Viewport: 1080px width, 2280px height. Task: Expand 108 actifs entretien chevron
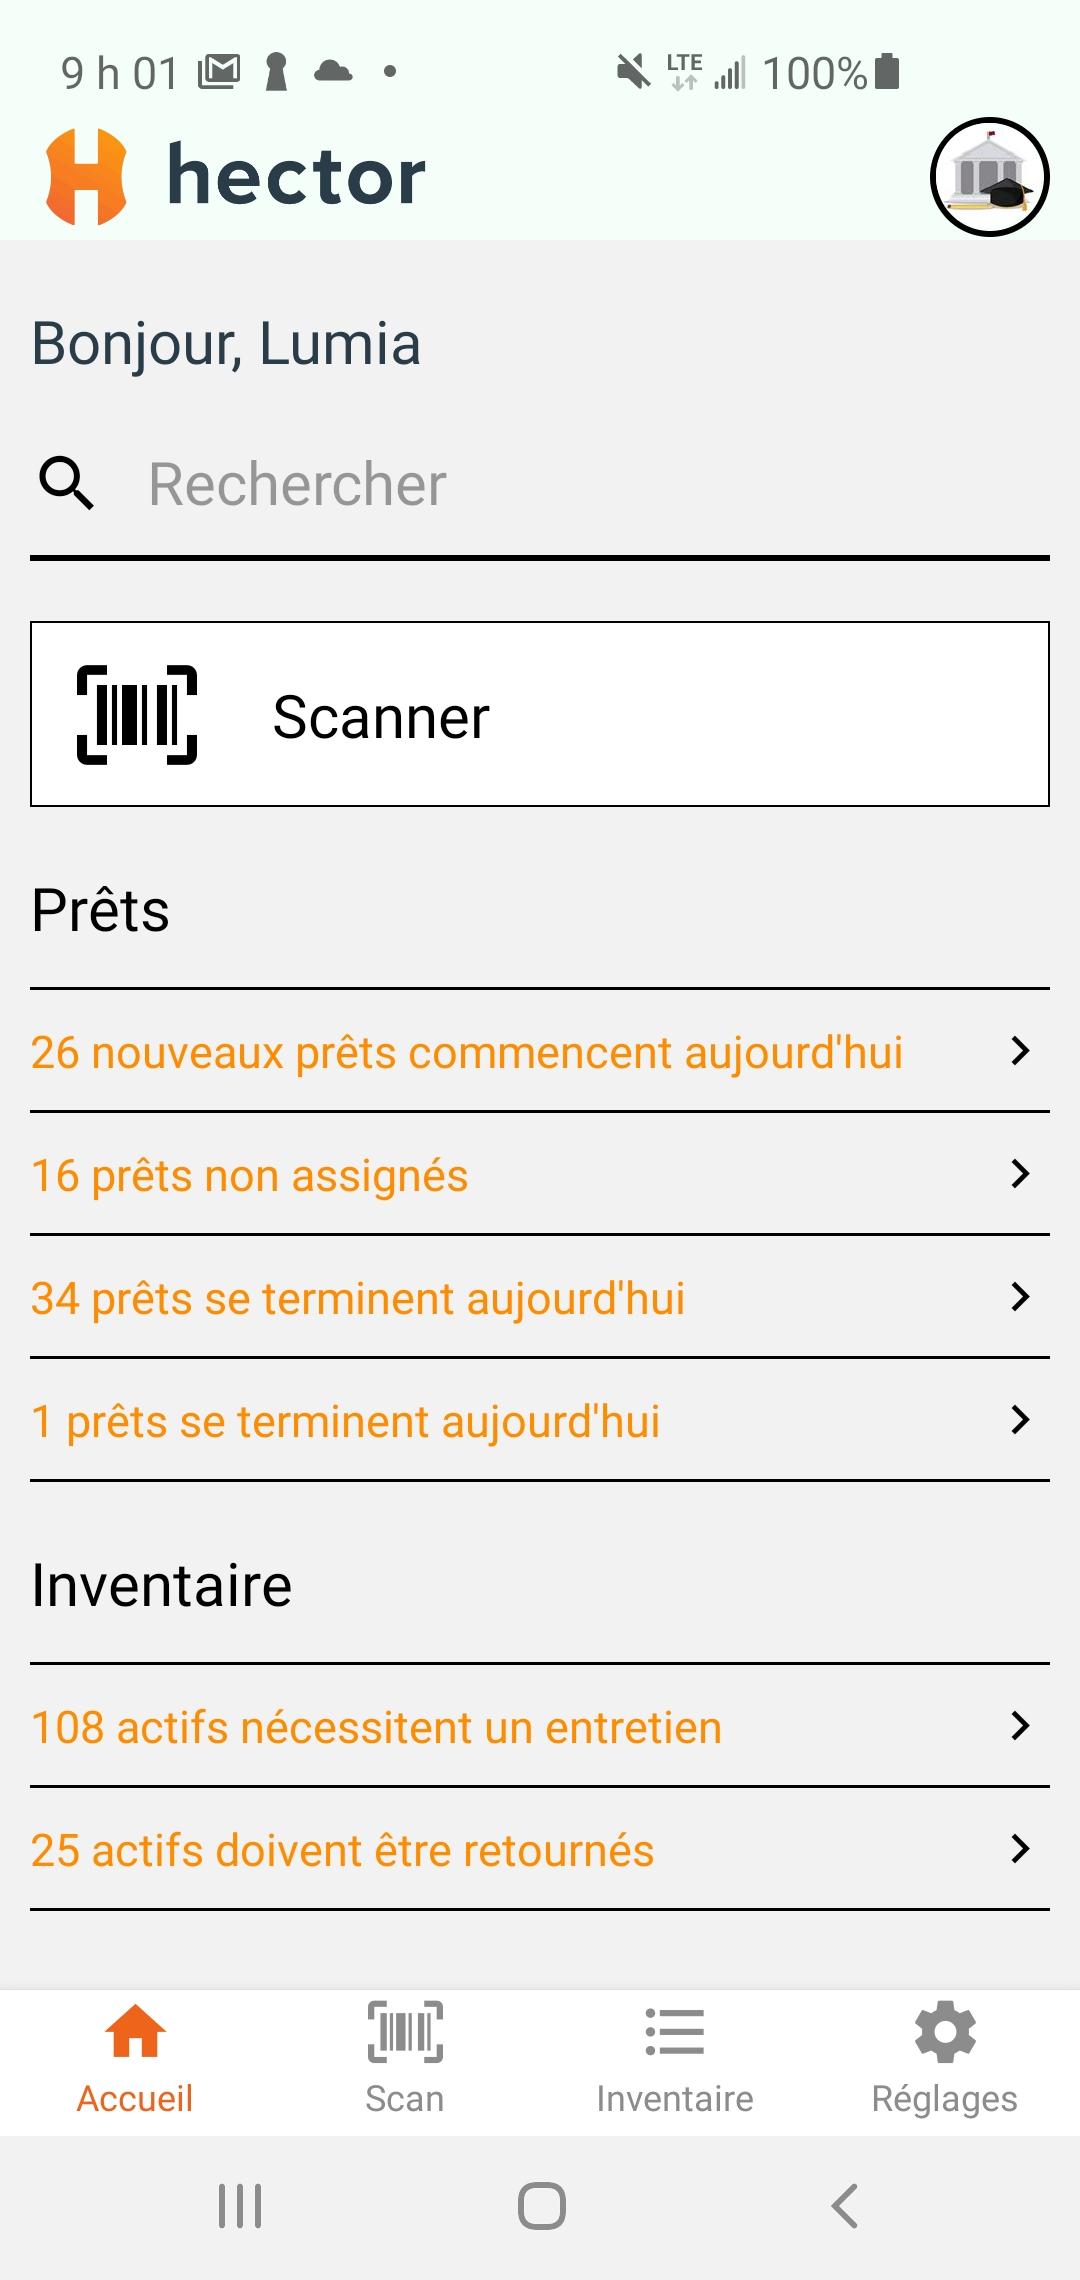coord(1019,1726)
